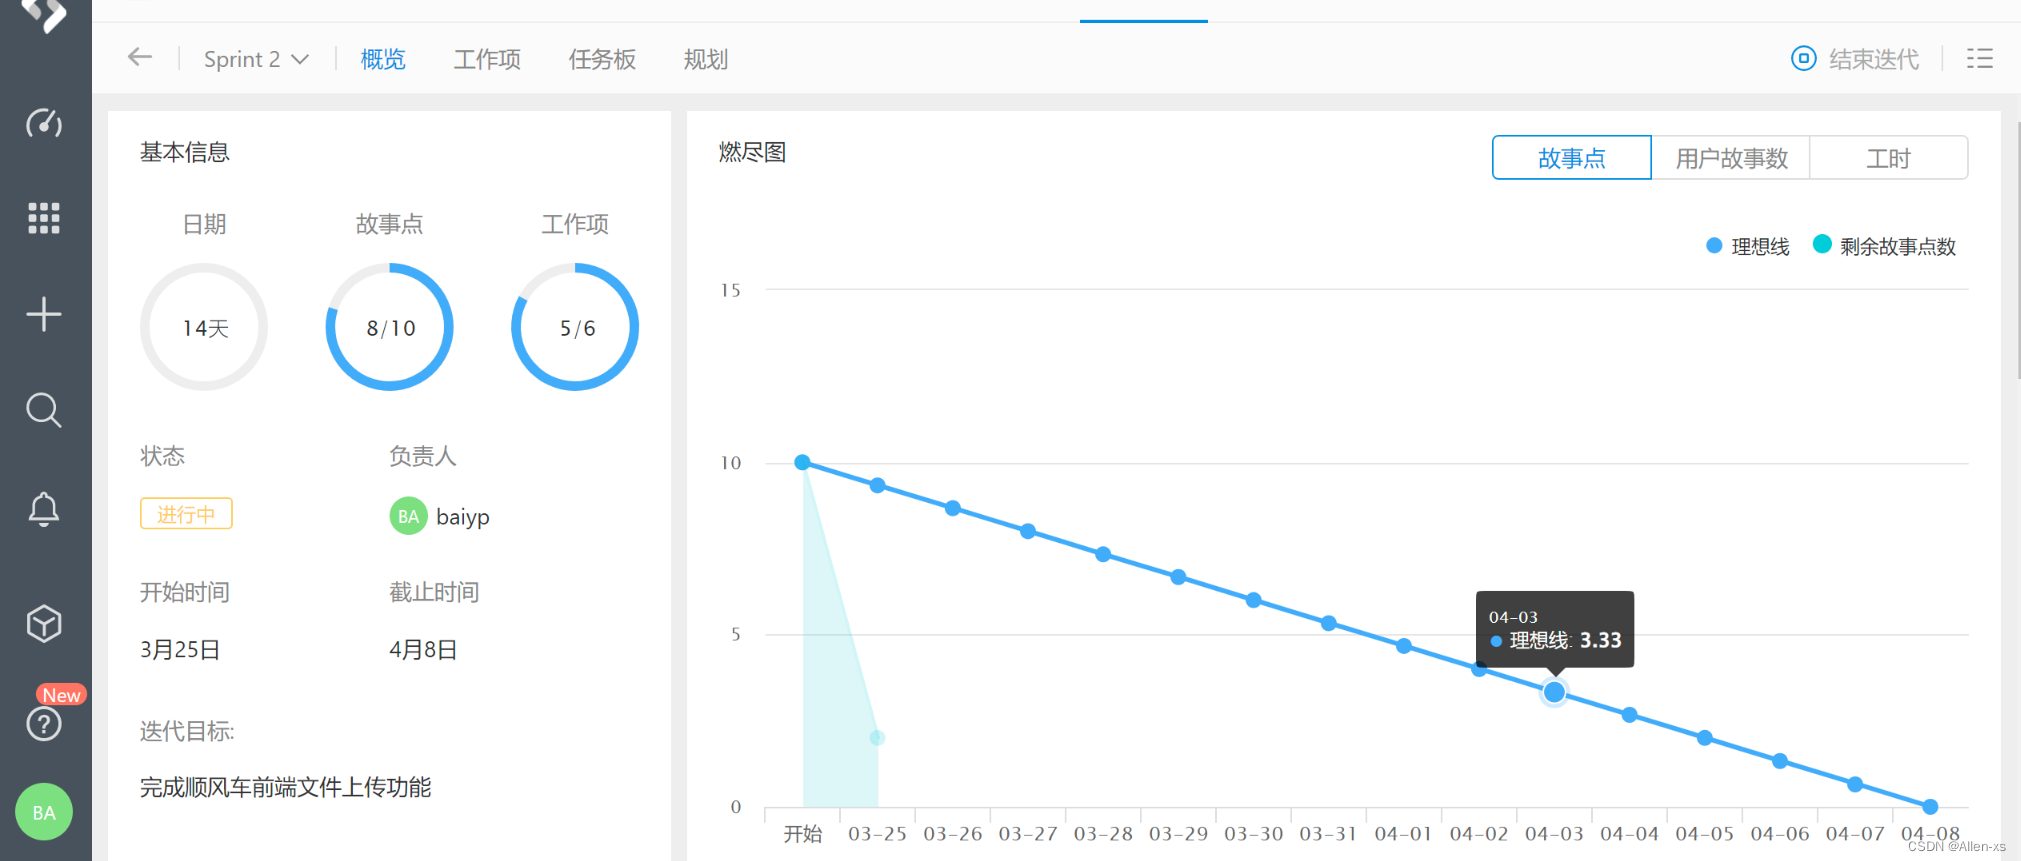The height and width of the screenshot is (861, 2021).
Task: Click the product logo at sidebar top
Action: (x=44, y=14)
